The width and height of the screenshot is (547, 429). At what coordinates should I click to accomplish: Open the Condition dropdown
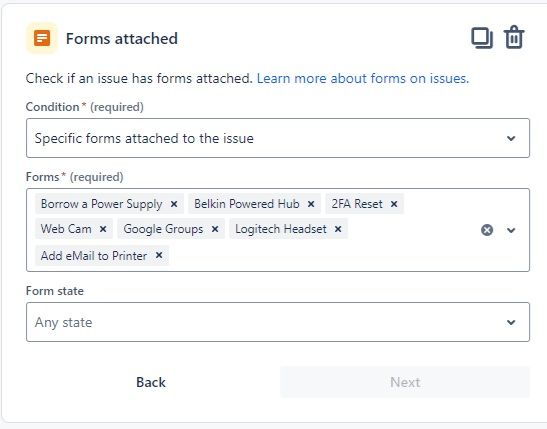(x=278, y=138)
